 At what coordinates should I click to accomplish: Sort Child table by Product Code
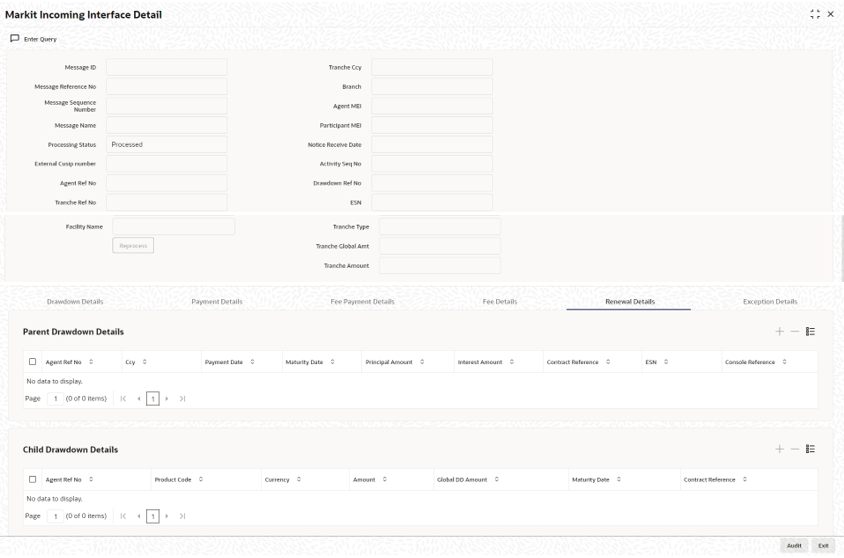click(x=200, y=479)
